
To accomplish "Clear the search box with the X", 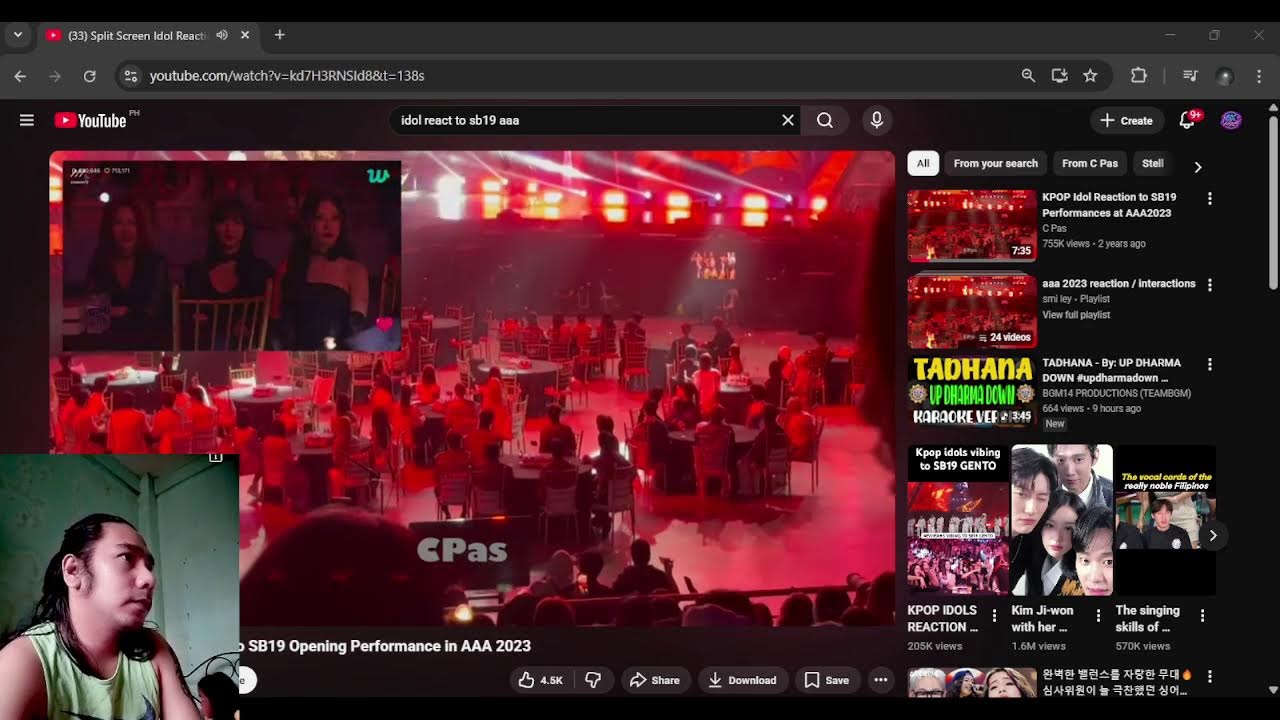I will (x=788, y=120).
